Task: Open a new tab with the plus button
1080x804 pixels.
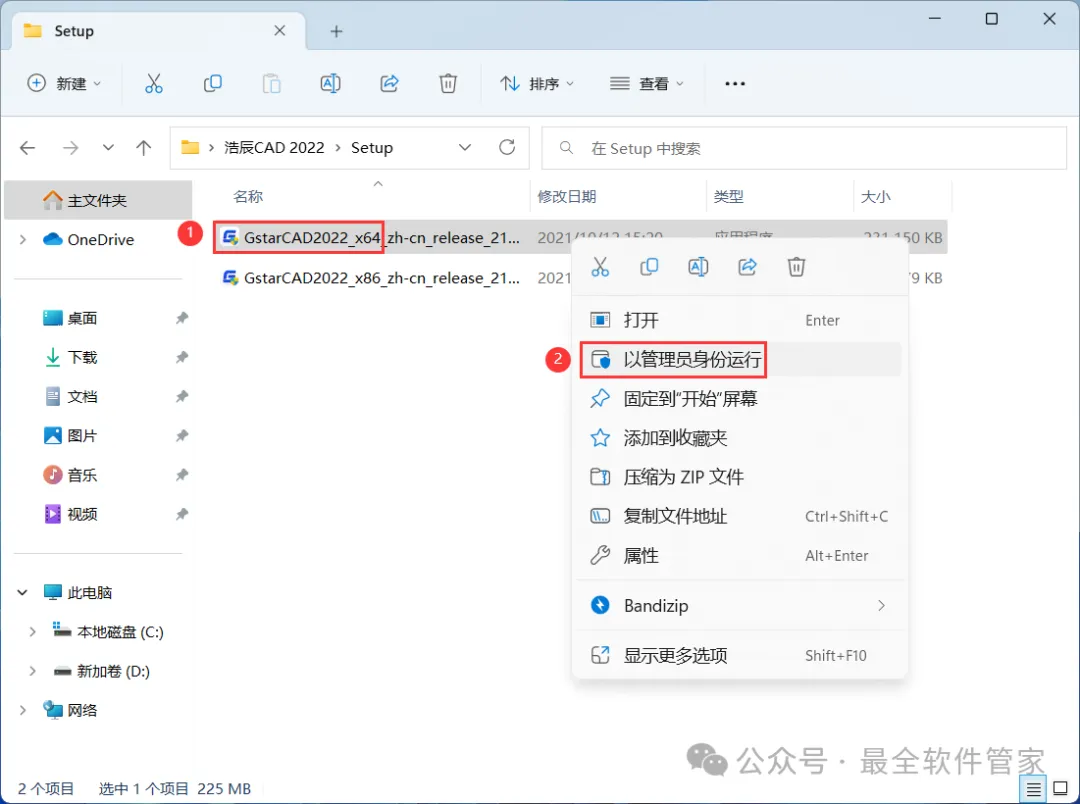Action: [x=336, y=31]
